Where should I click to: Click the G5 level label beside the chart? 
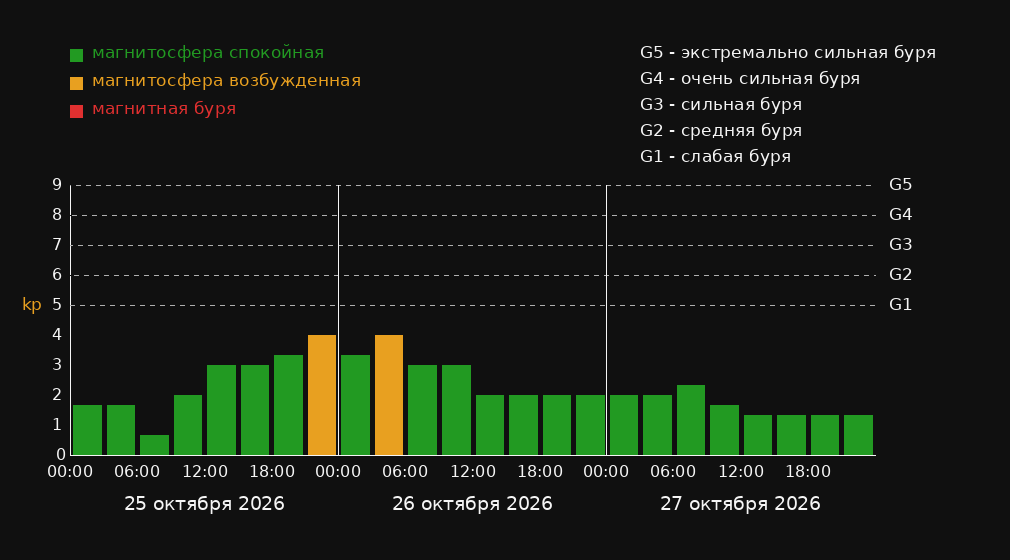(x=900, y=185)
